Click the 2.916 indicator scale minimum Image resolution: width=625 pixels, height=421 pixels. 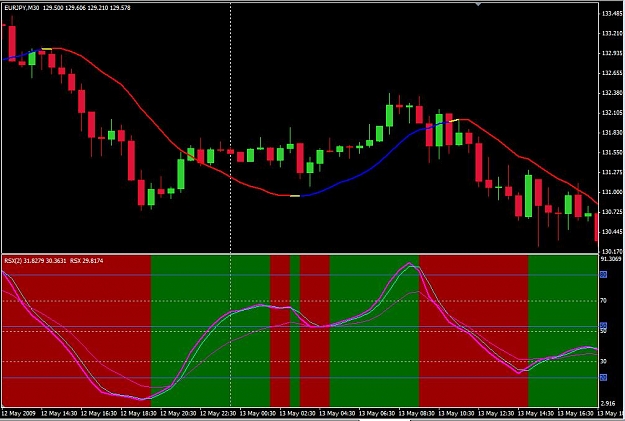(608, 403)
